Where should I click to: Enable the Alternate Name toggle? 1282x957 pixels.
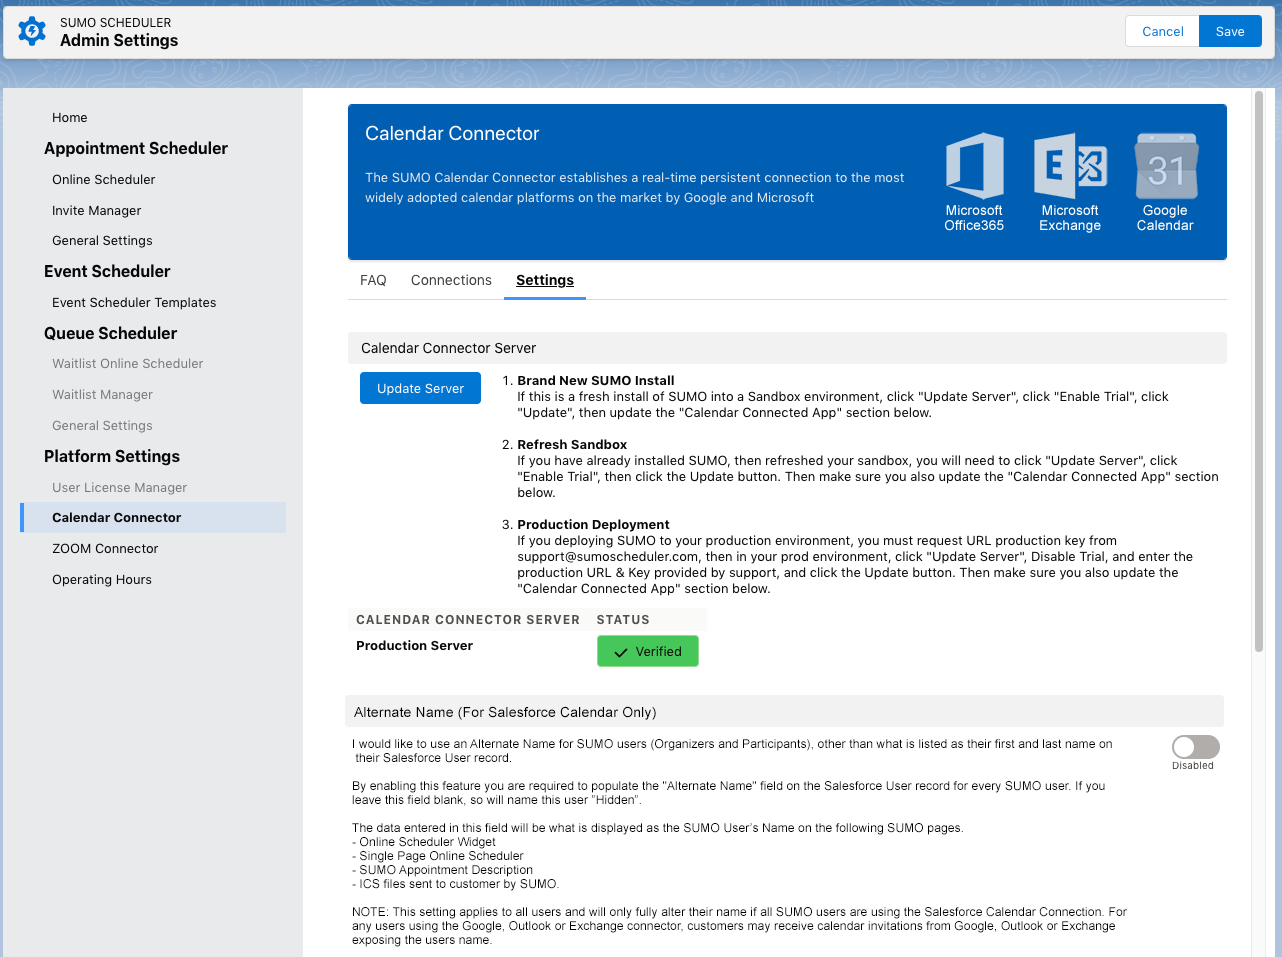click(x=1195, y=747)
